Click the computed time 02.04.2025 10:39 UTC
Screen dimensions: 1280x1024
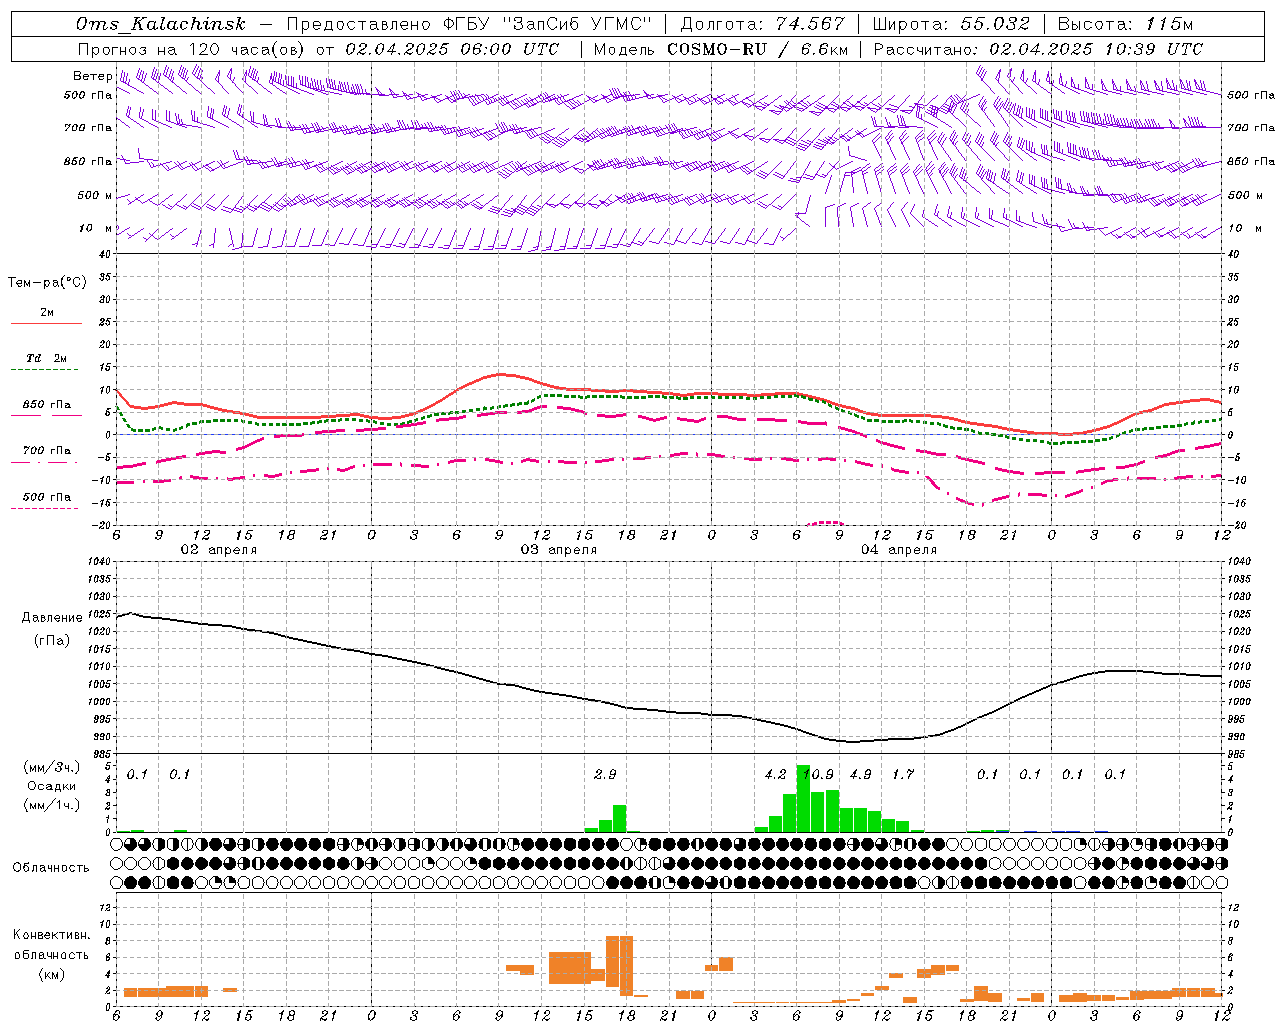(x=1096, y=49)
